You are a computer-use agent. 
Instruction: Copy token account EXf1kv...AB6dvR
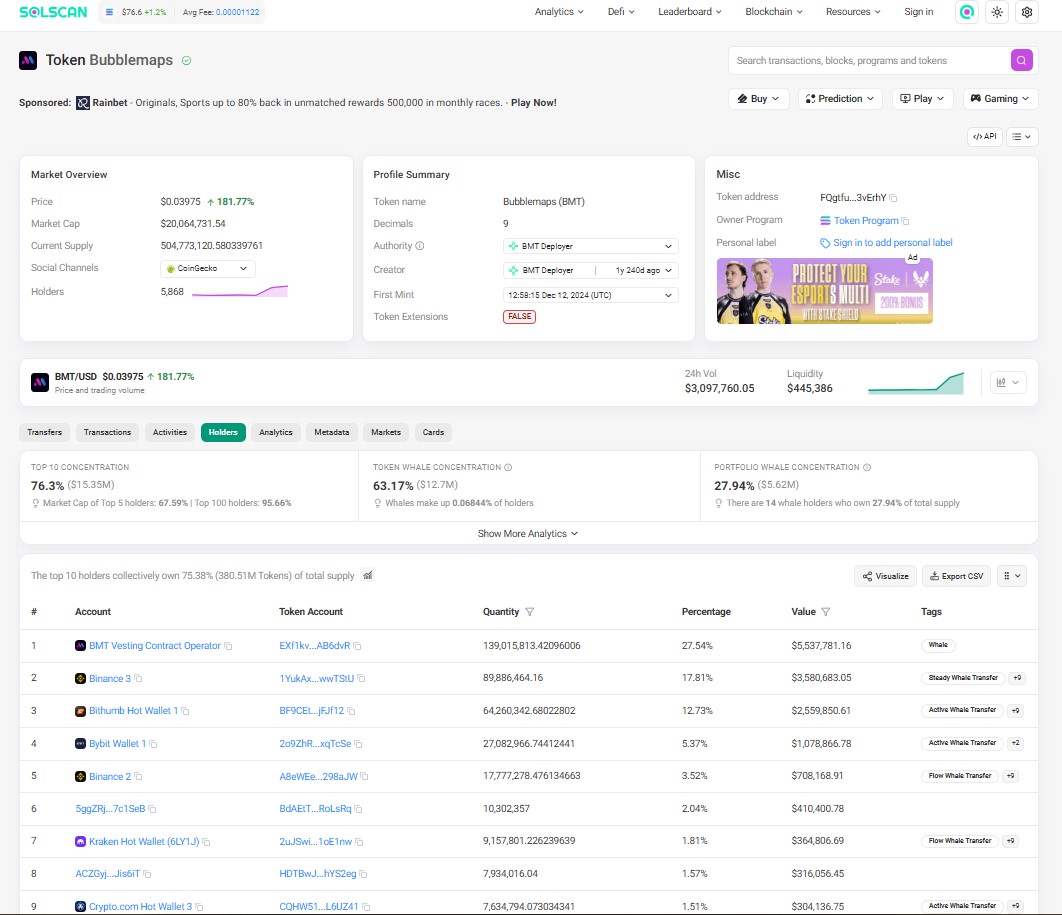point(357,646)
